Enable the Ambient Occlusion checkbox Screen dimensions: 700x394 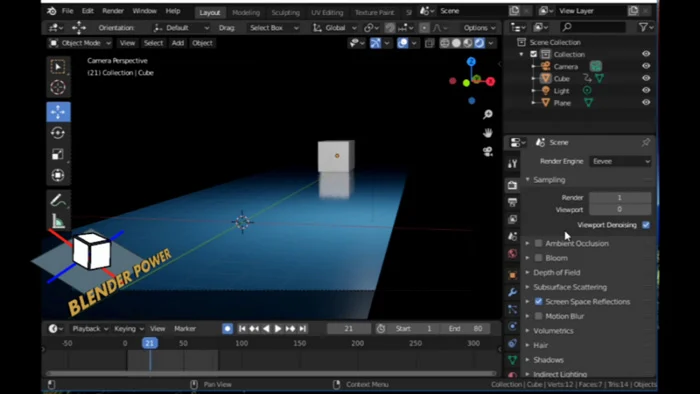(538, 243)
